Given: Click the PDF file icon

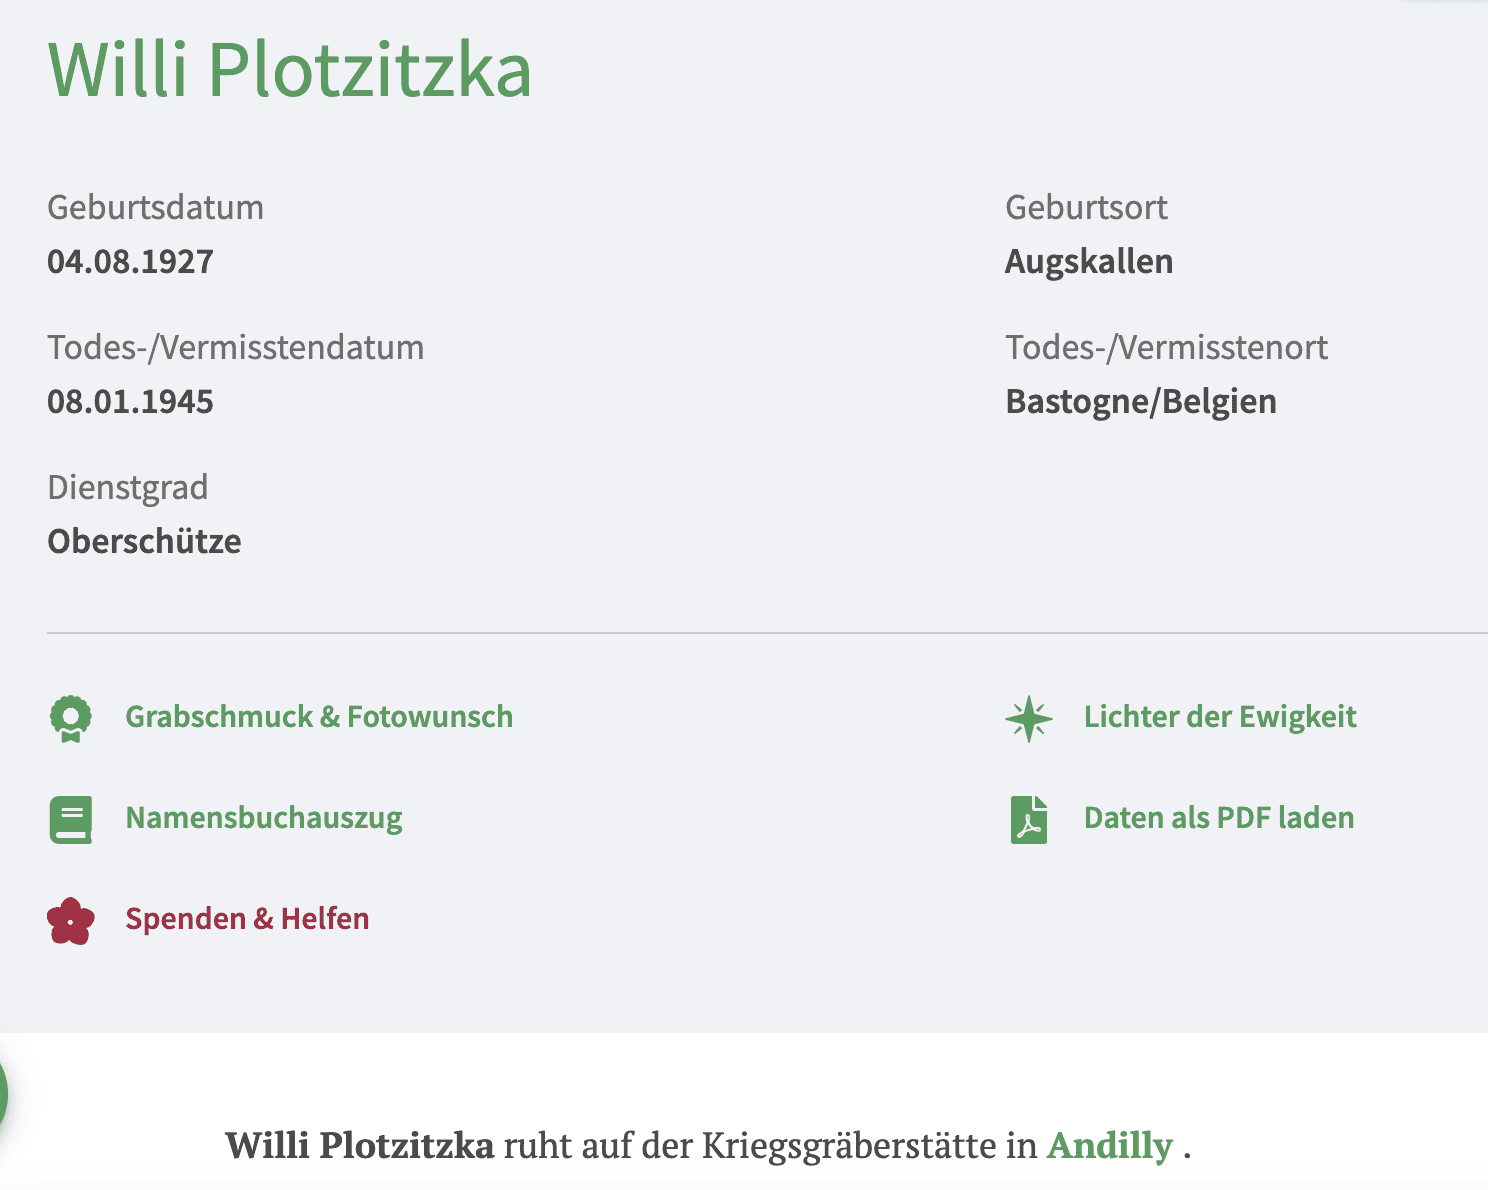Looking at the screenshot, I should point(1028,819).
